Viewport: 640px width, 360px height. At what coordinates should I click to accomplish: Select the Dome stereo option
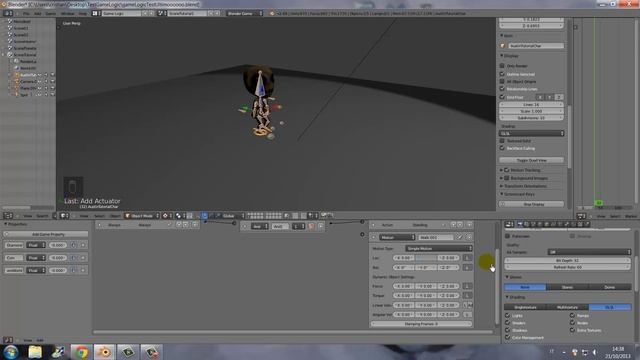(610, 287)
